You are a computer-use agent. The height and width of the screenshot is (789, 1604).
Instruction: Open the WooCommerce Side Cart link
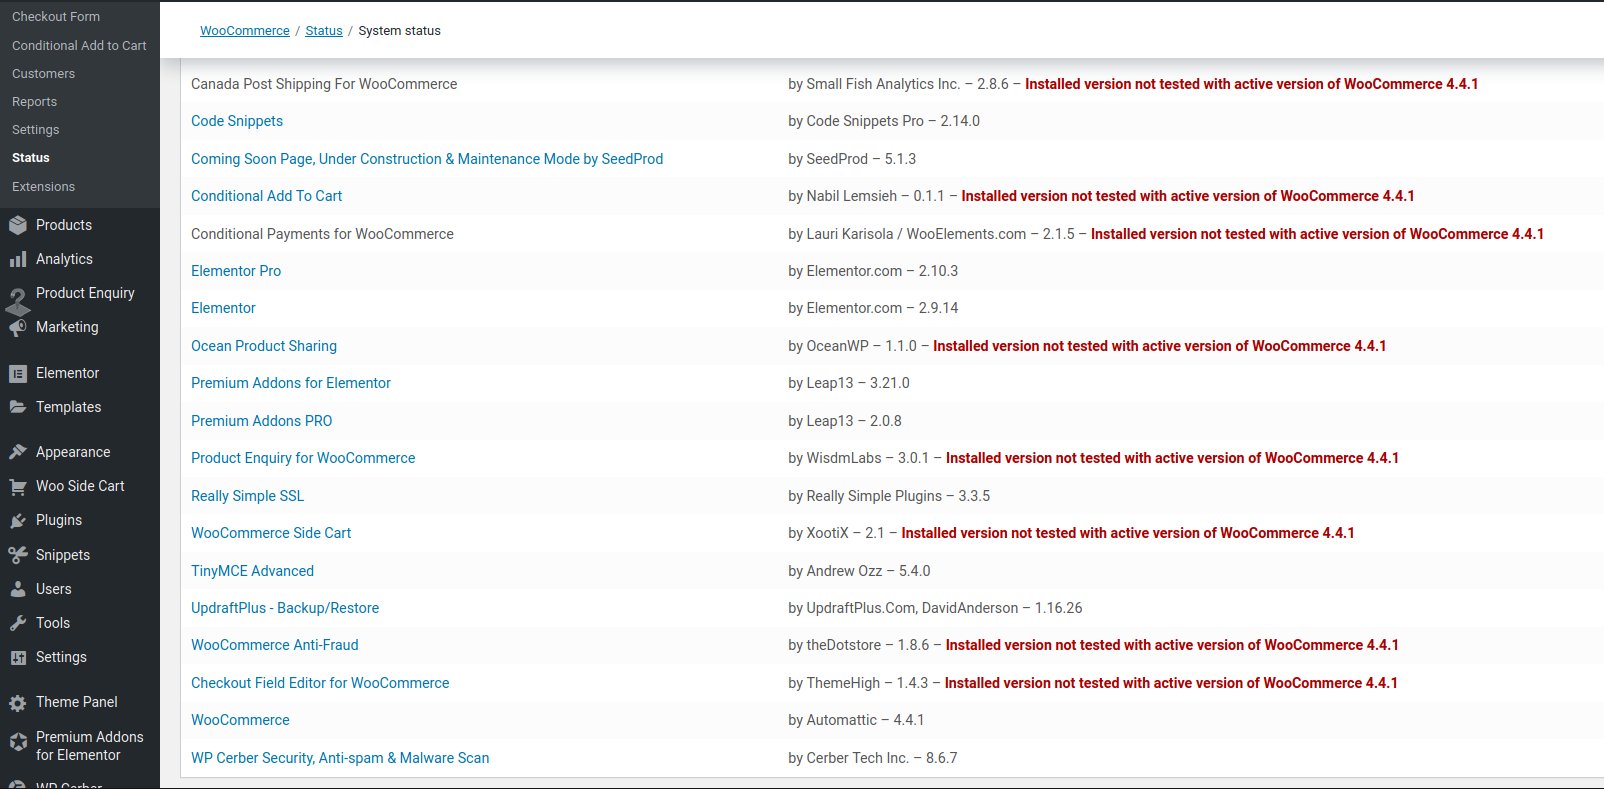(x=271, y=533)
